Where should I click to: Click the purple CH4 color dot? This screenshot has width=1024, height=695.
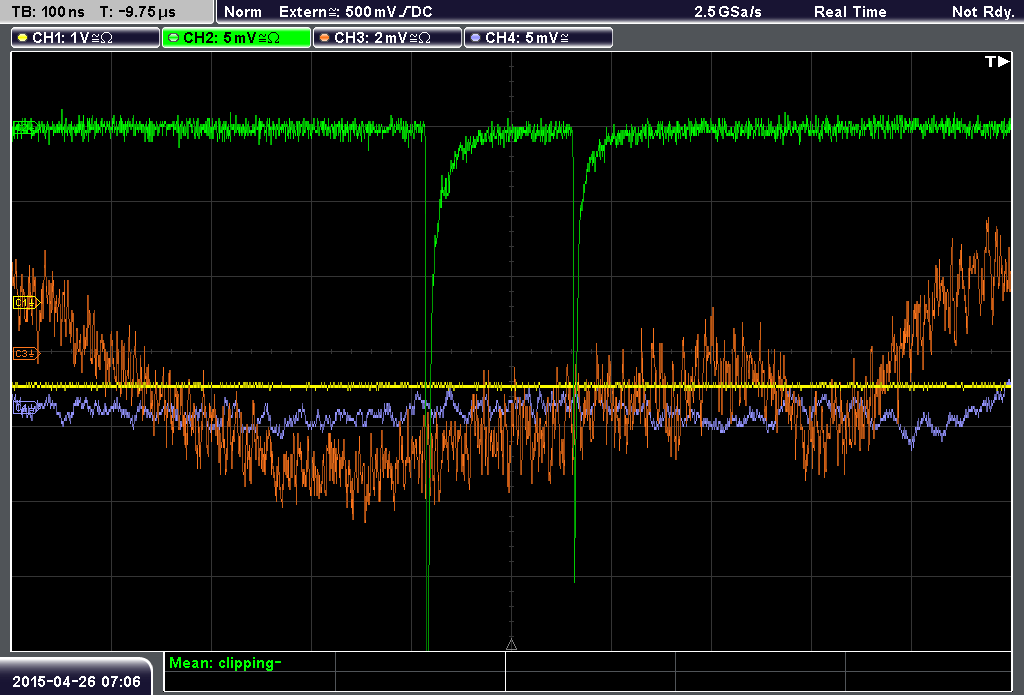point(475,38)
